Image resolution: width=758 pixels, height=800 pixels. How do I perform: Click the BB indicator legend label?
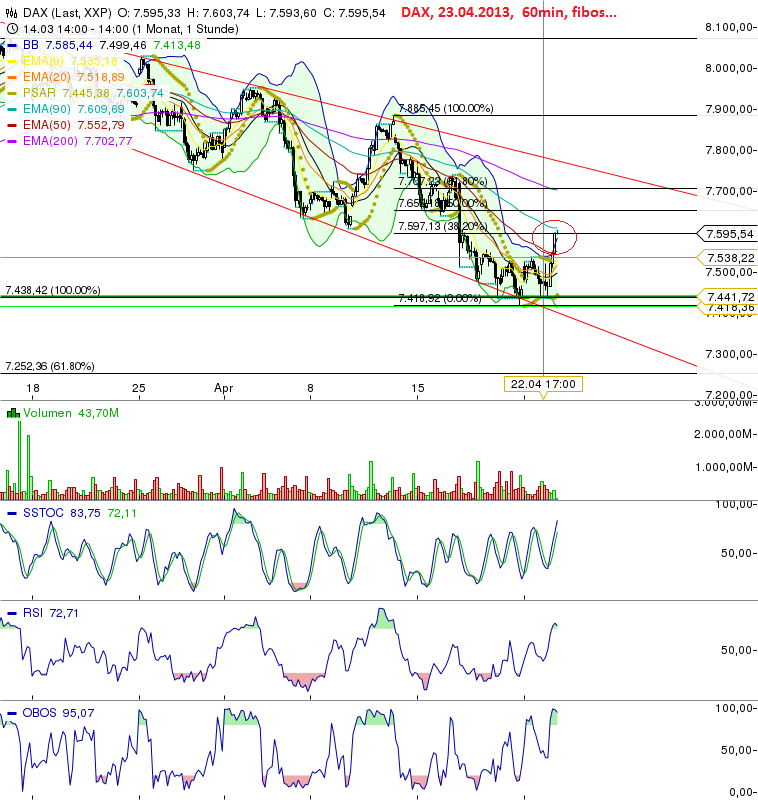click(31, 45)
